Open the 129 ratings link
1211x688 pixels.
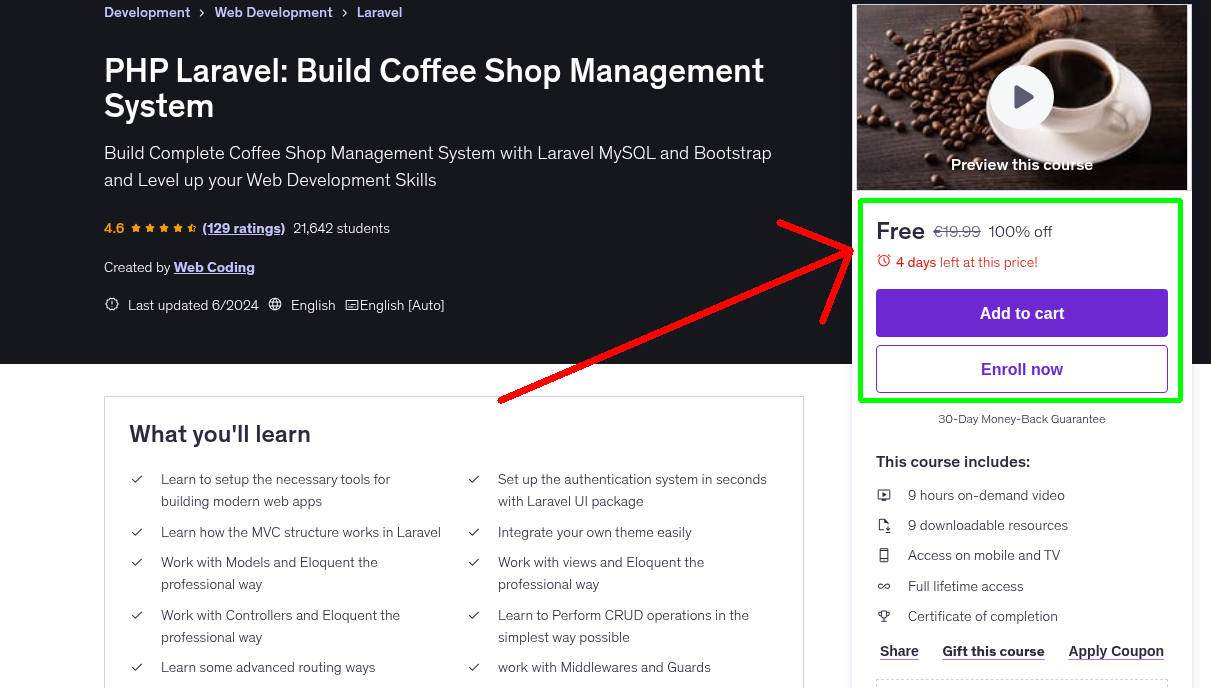[x=244, y=228]
